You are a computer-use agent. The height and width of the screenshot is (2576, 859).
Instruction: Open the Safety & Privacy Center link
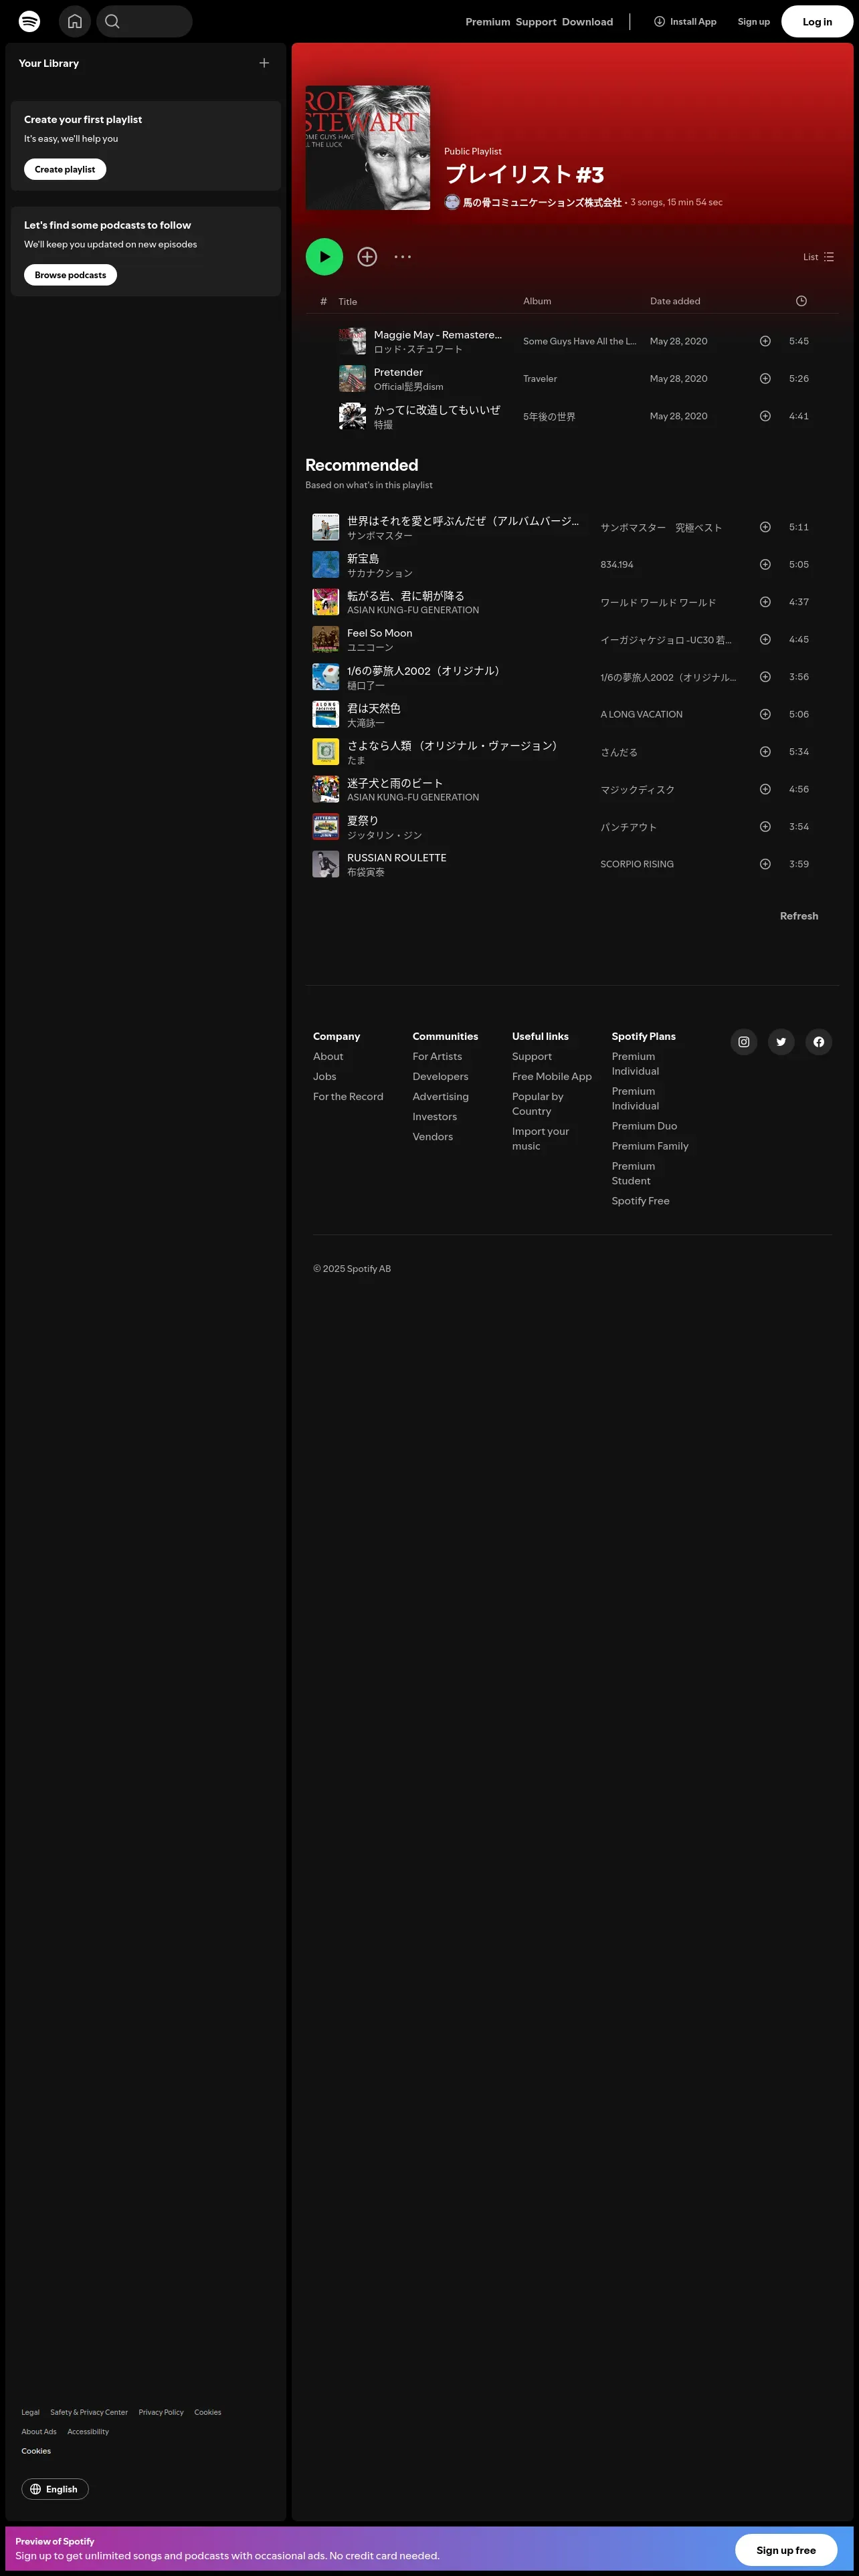[x=89, y=2412]
